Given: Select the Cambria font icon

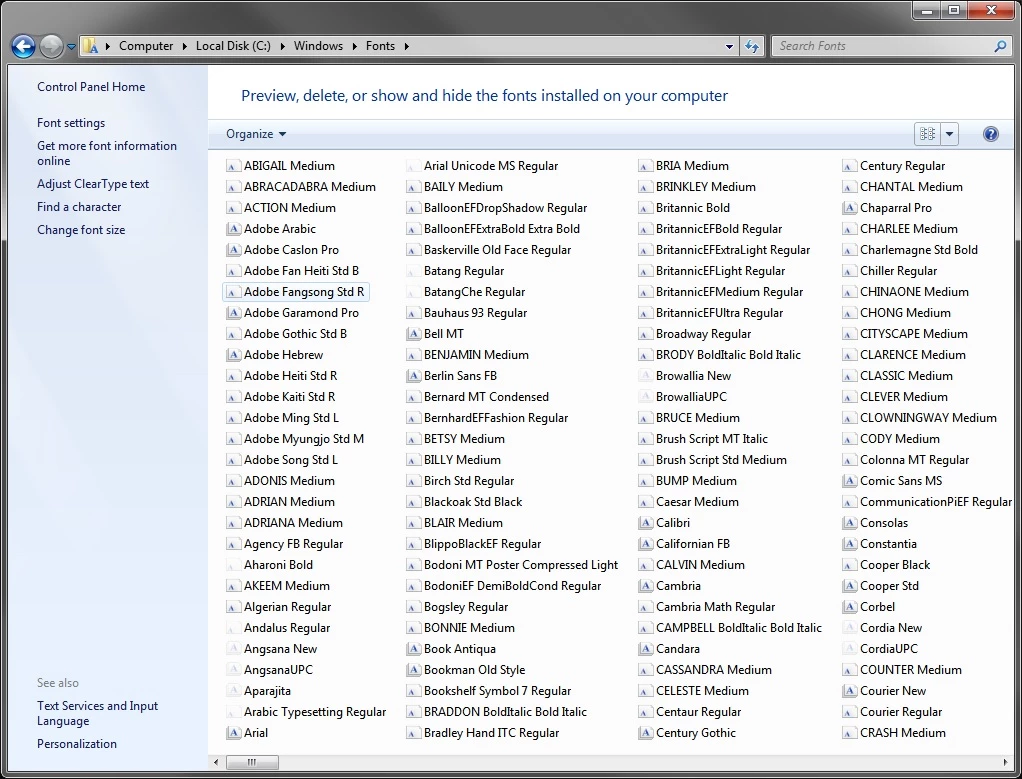Looking at the screenshot, I should [x=645, y=586].
